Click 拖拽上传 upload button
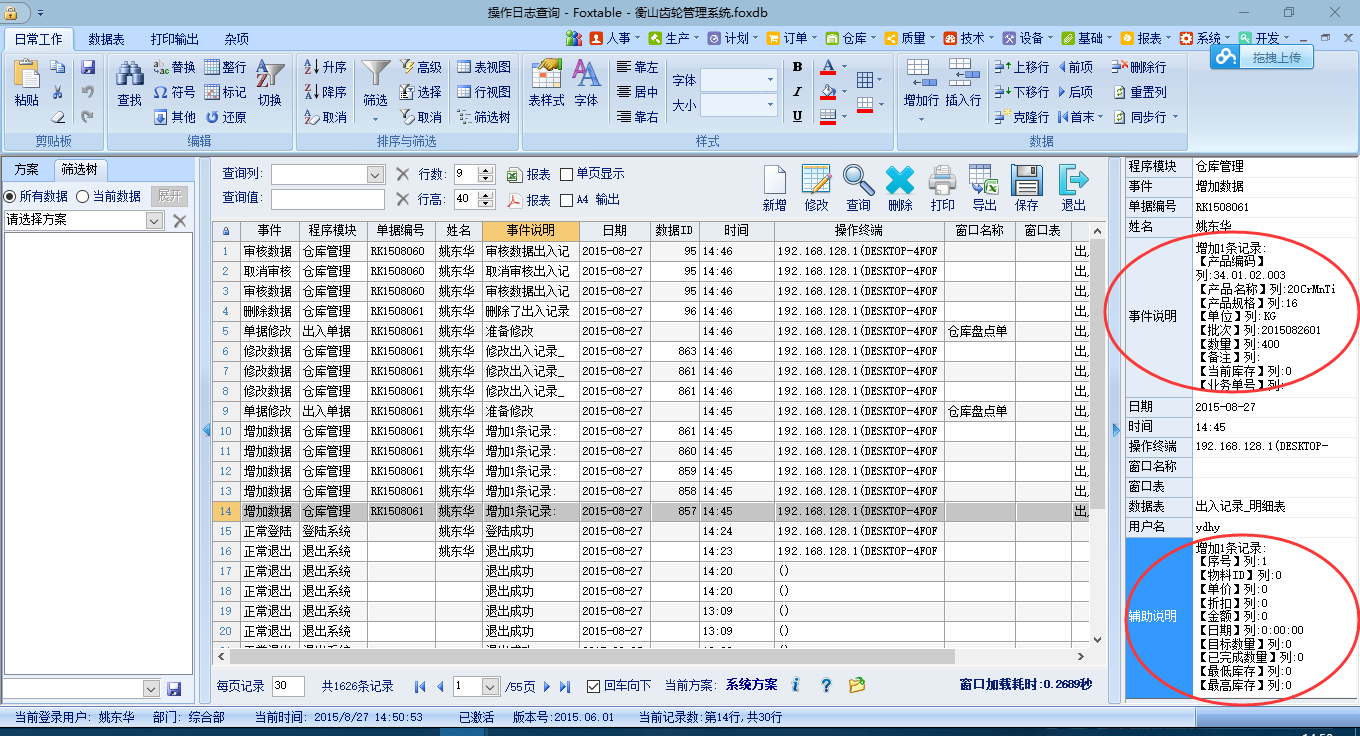1360x736 pixels. click(x=1260, y=58)
